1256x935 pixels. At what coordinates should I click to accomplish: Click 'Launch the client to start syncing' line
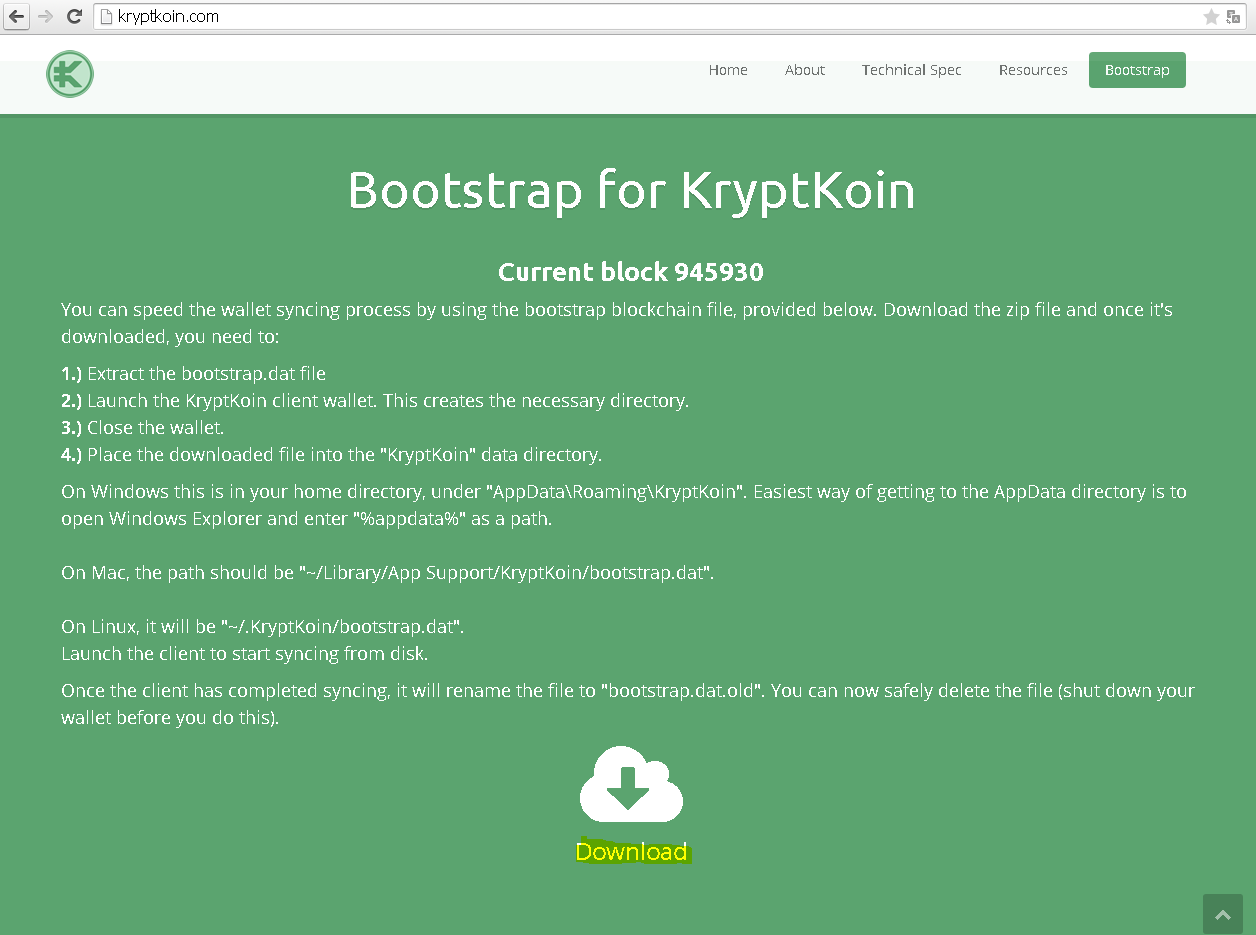(245, 654)
